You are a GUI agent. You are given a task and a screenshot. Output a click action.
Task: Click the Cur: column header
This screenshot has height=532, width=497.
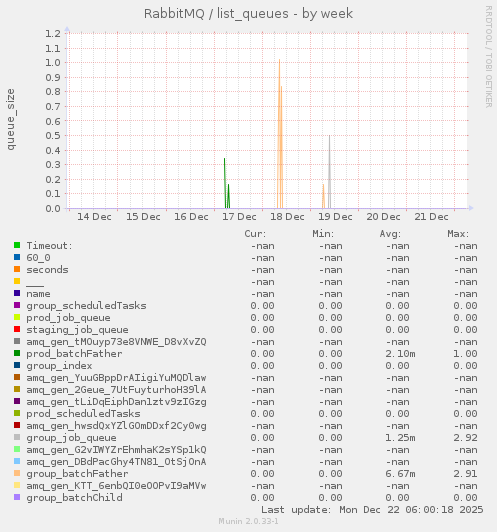point(255,234)
